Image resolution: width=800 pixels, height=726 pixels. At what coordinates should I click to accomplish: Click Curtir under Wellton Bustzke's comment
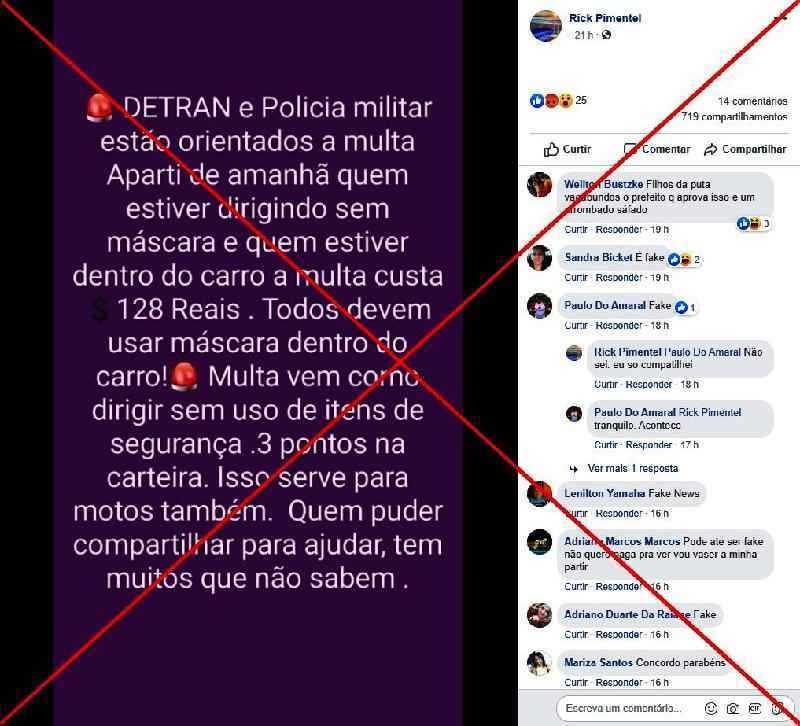576,230
